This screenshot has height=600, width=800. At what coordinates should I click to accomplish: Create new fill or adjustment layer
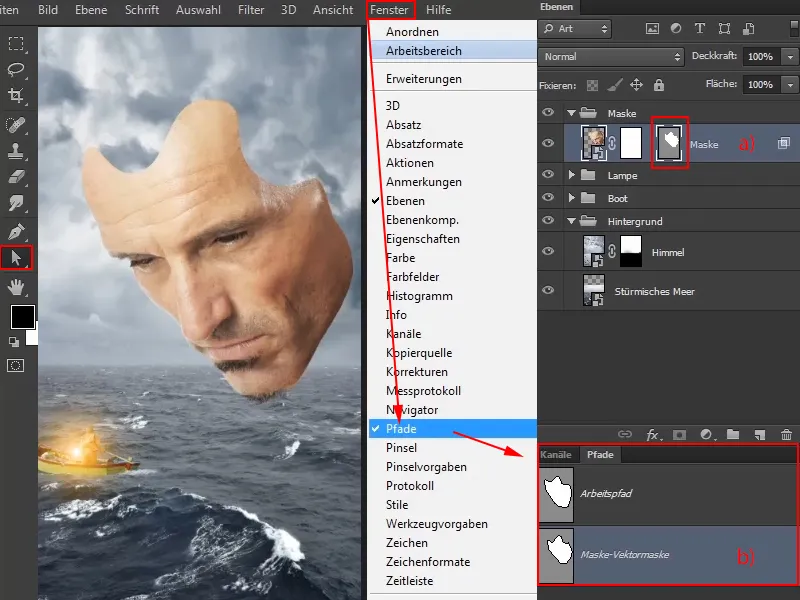[707, 435]
